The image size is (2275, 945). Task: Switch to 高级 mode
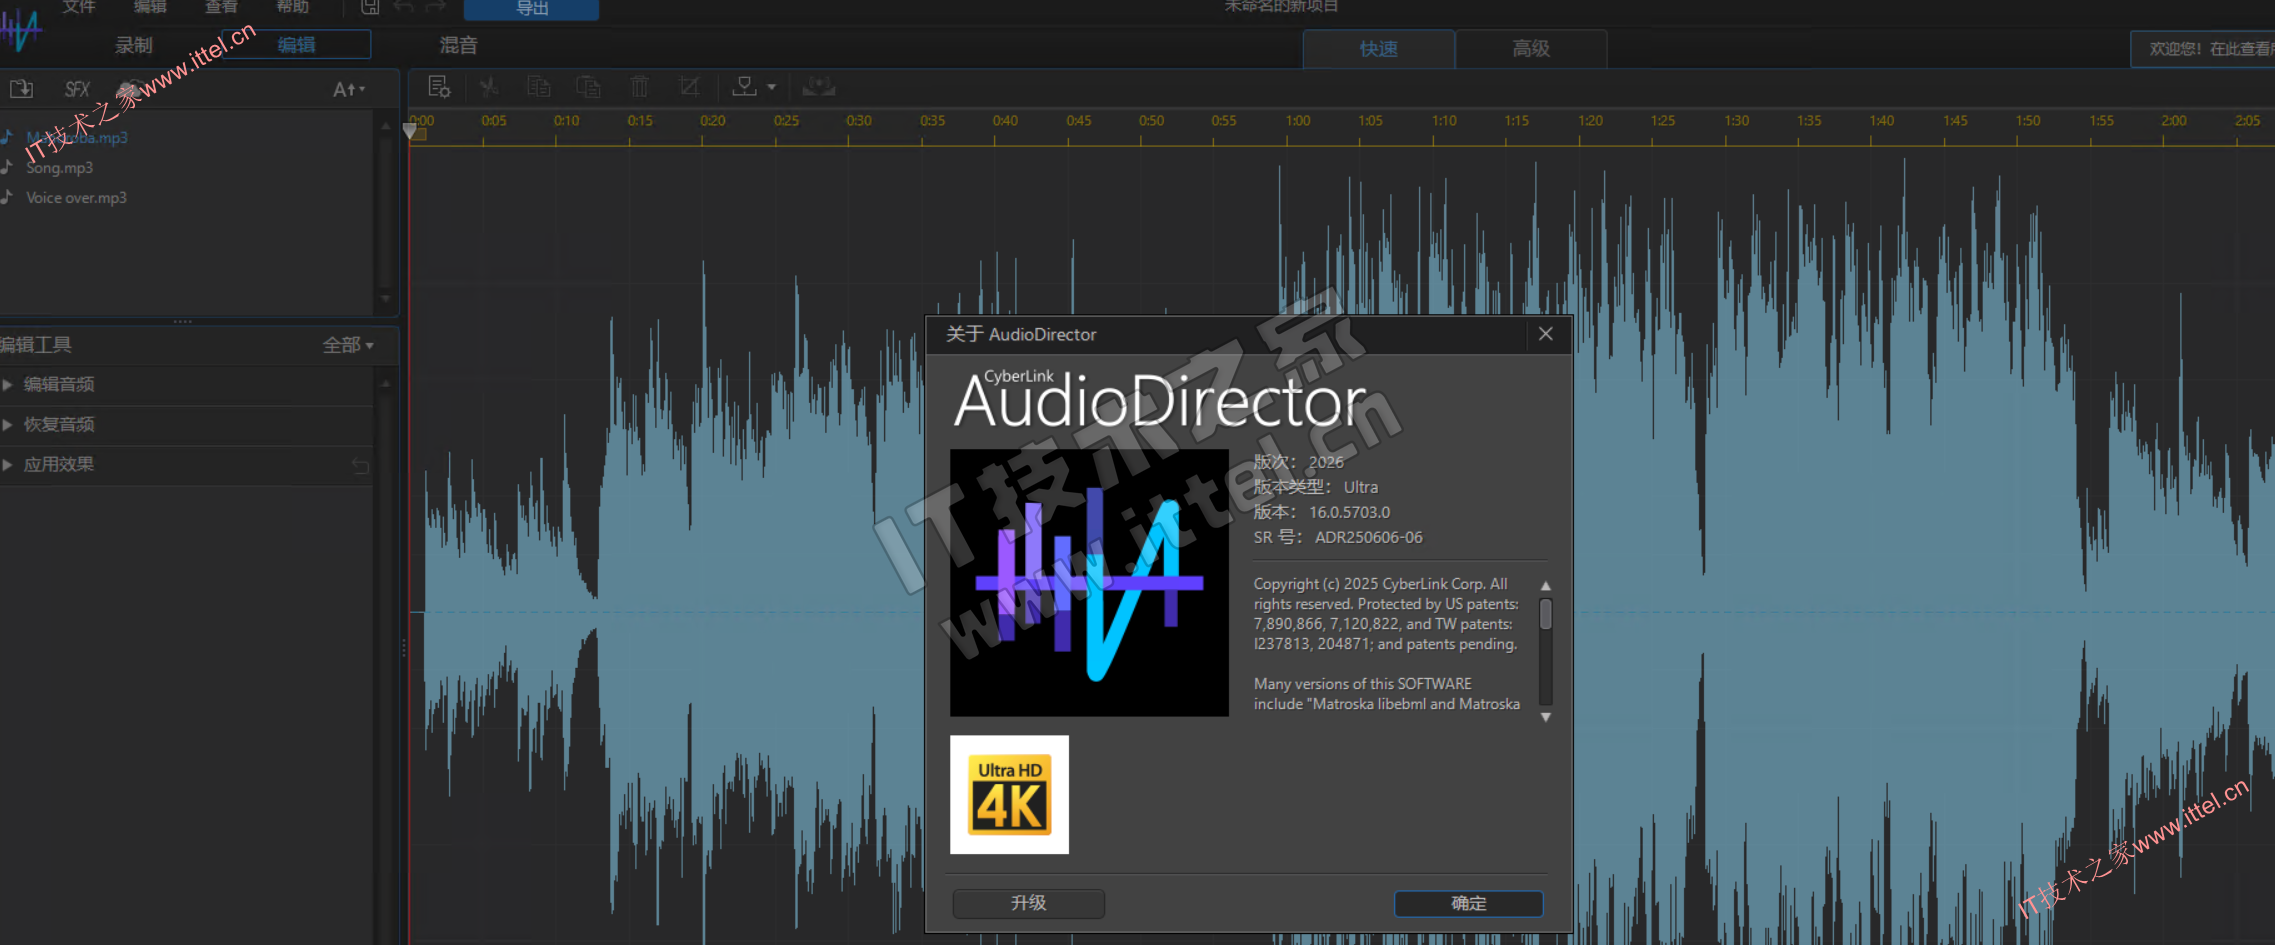coord(1530,49)
